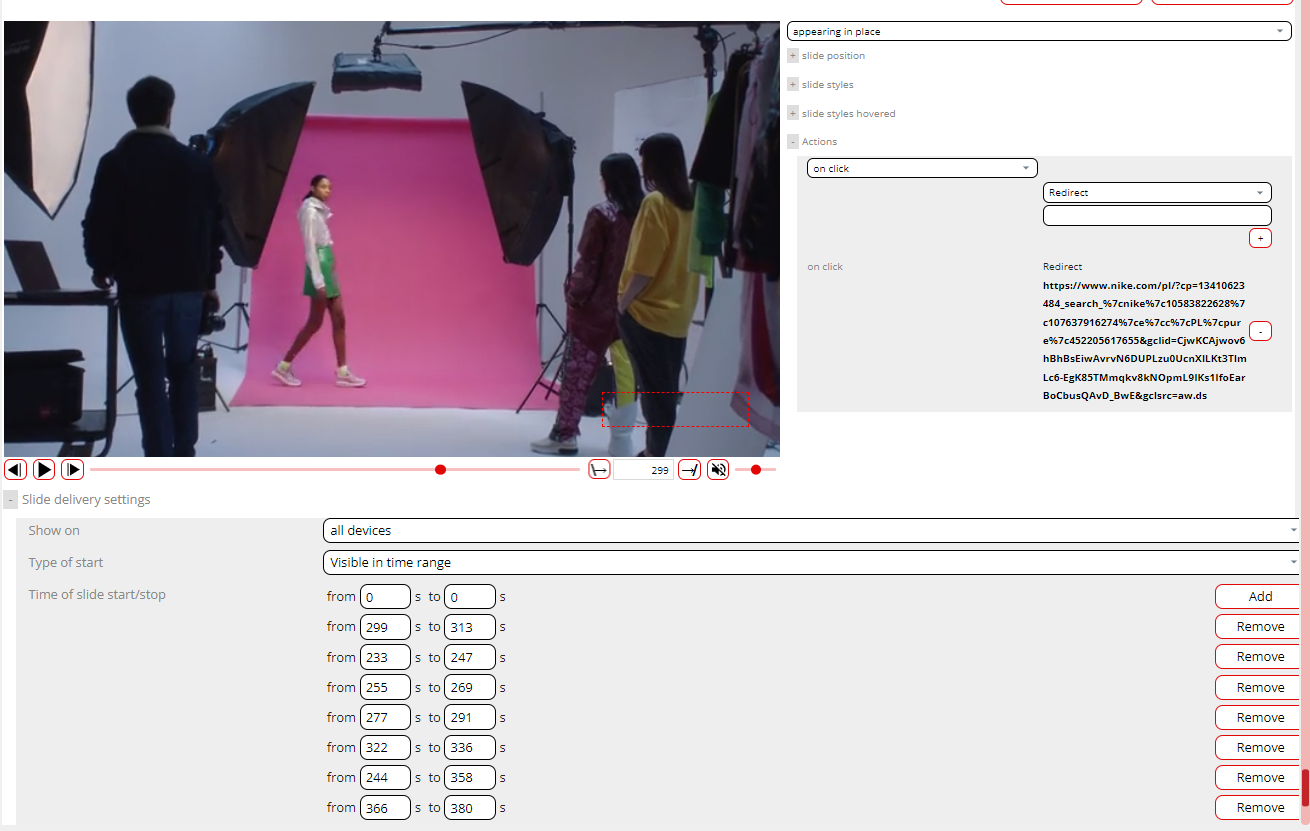
Task: Set slide end time marker icon
Action: coord(689,470)
